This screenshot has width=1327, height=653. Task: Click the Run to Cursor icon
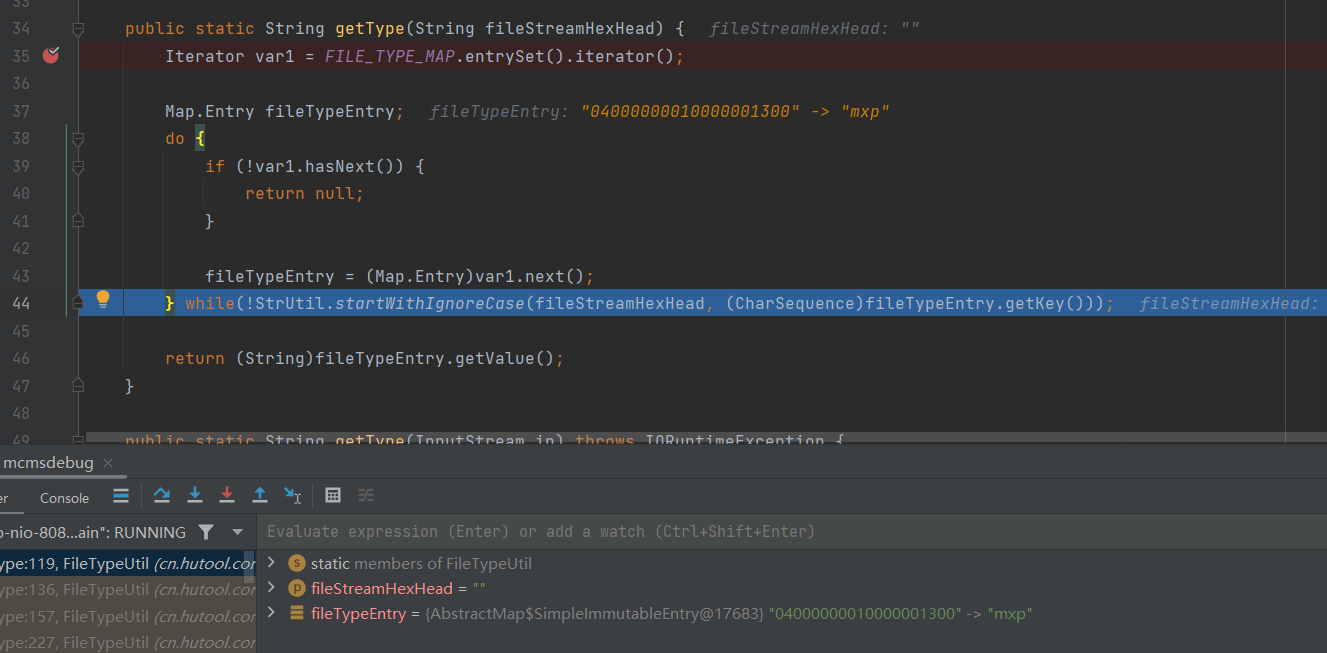coord(292,495)
